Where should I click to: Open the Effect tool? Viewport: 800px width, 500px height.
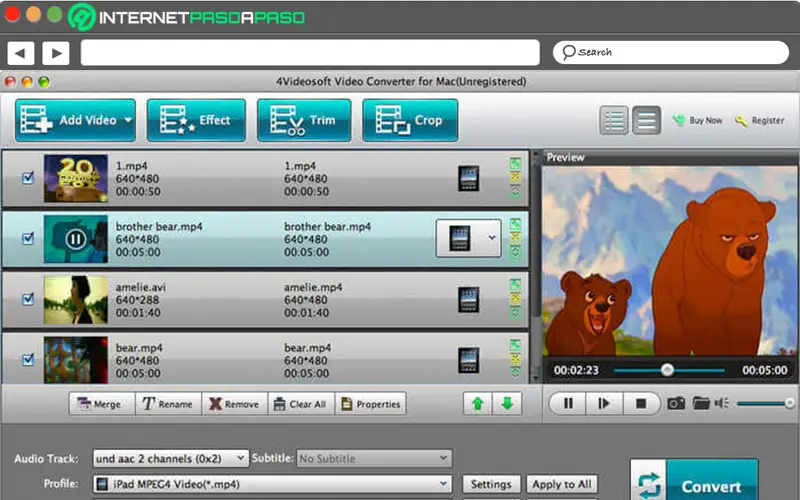coord(196,120)
